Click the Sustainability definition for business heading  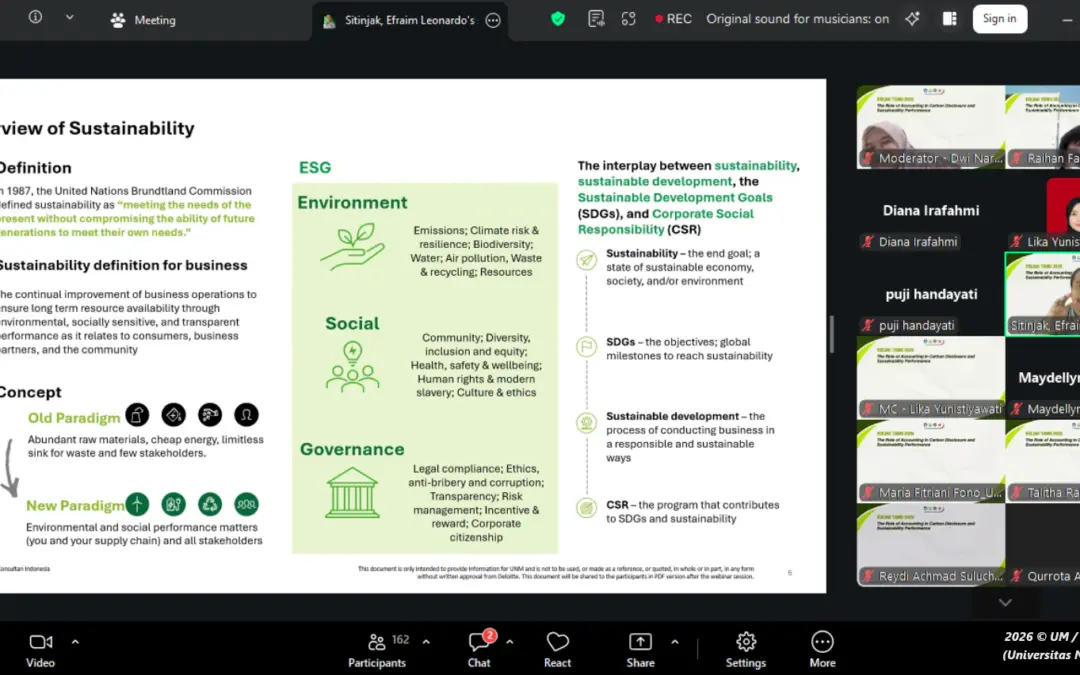pos(123,265)
